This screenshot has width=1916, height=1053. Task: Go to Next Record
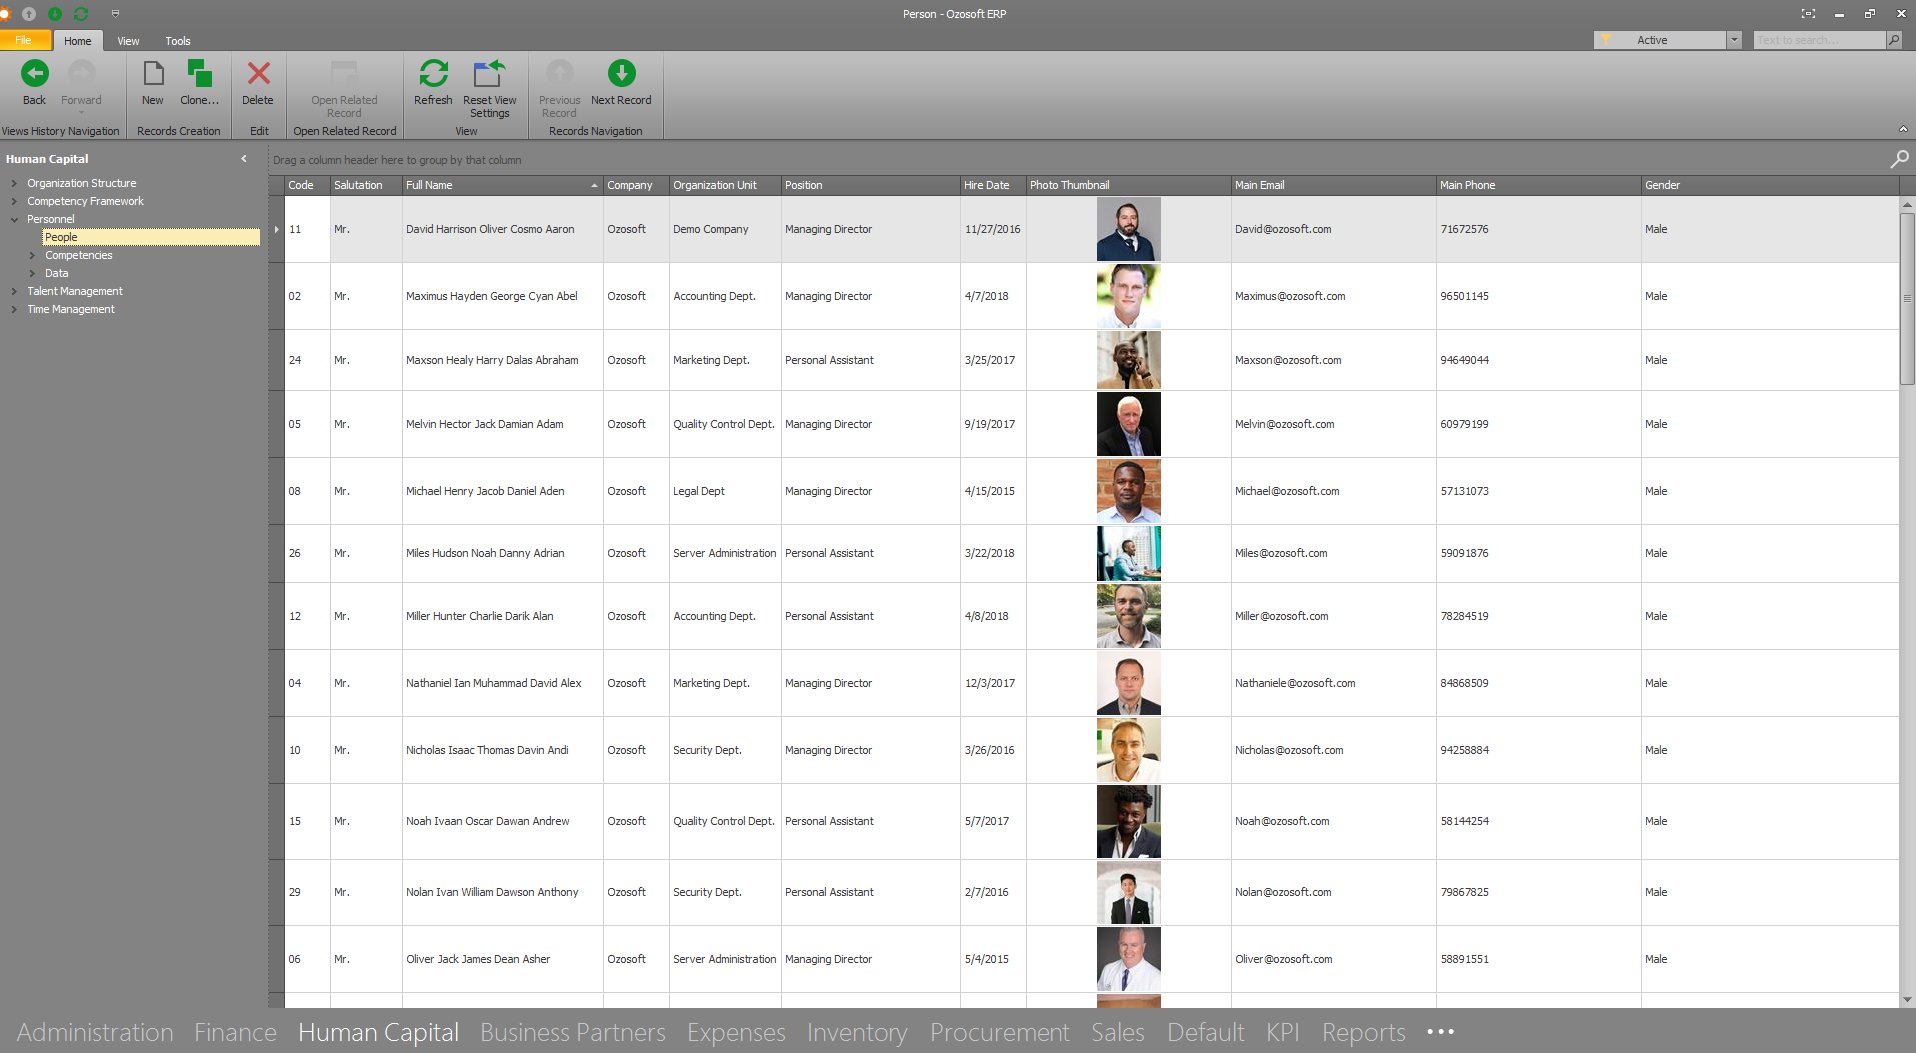(x=621, y=82)
